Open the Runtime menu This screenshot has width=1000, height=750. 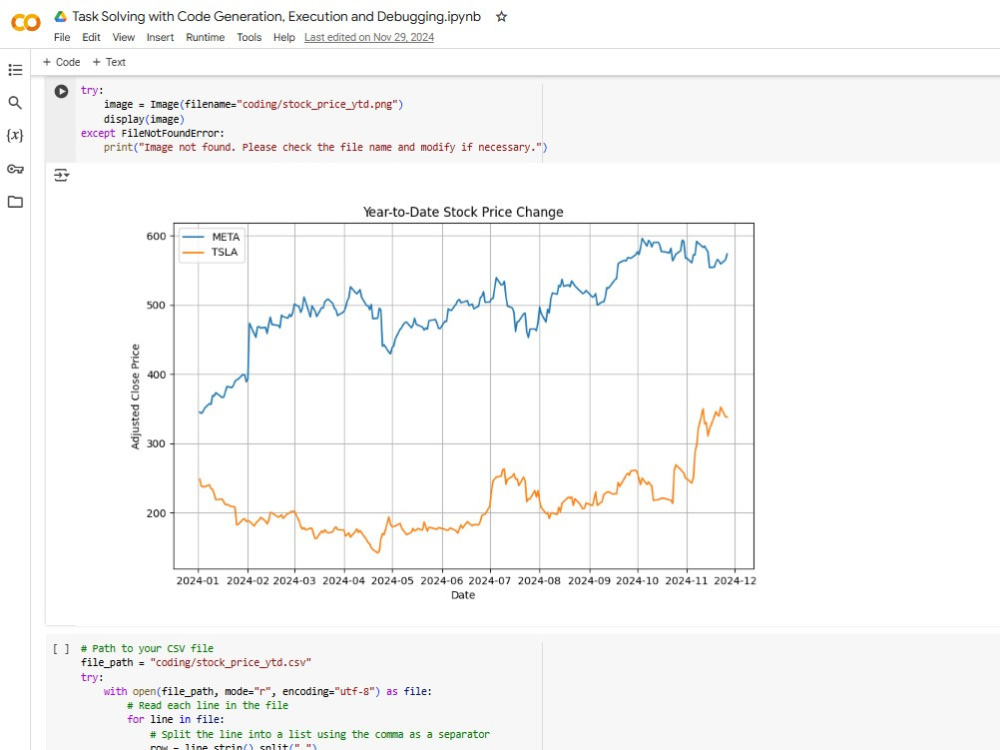point(205,37)
